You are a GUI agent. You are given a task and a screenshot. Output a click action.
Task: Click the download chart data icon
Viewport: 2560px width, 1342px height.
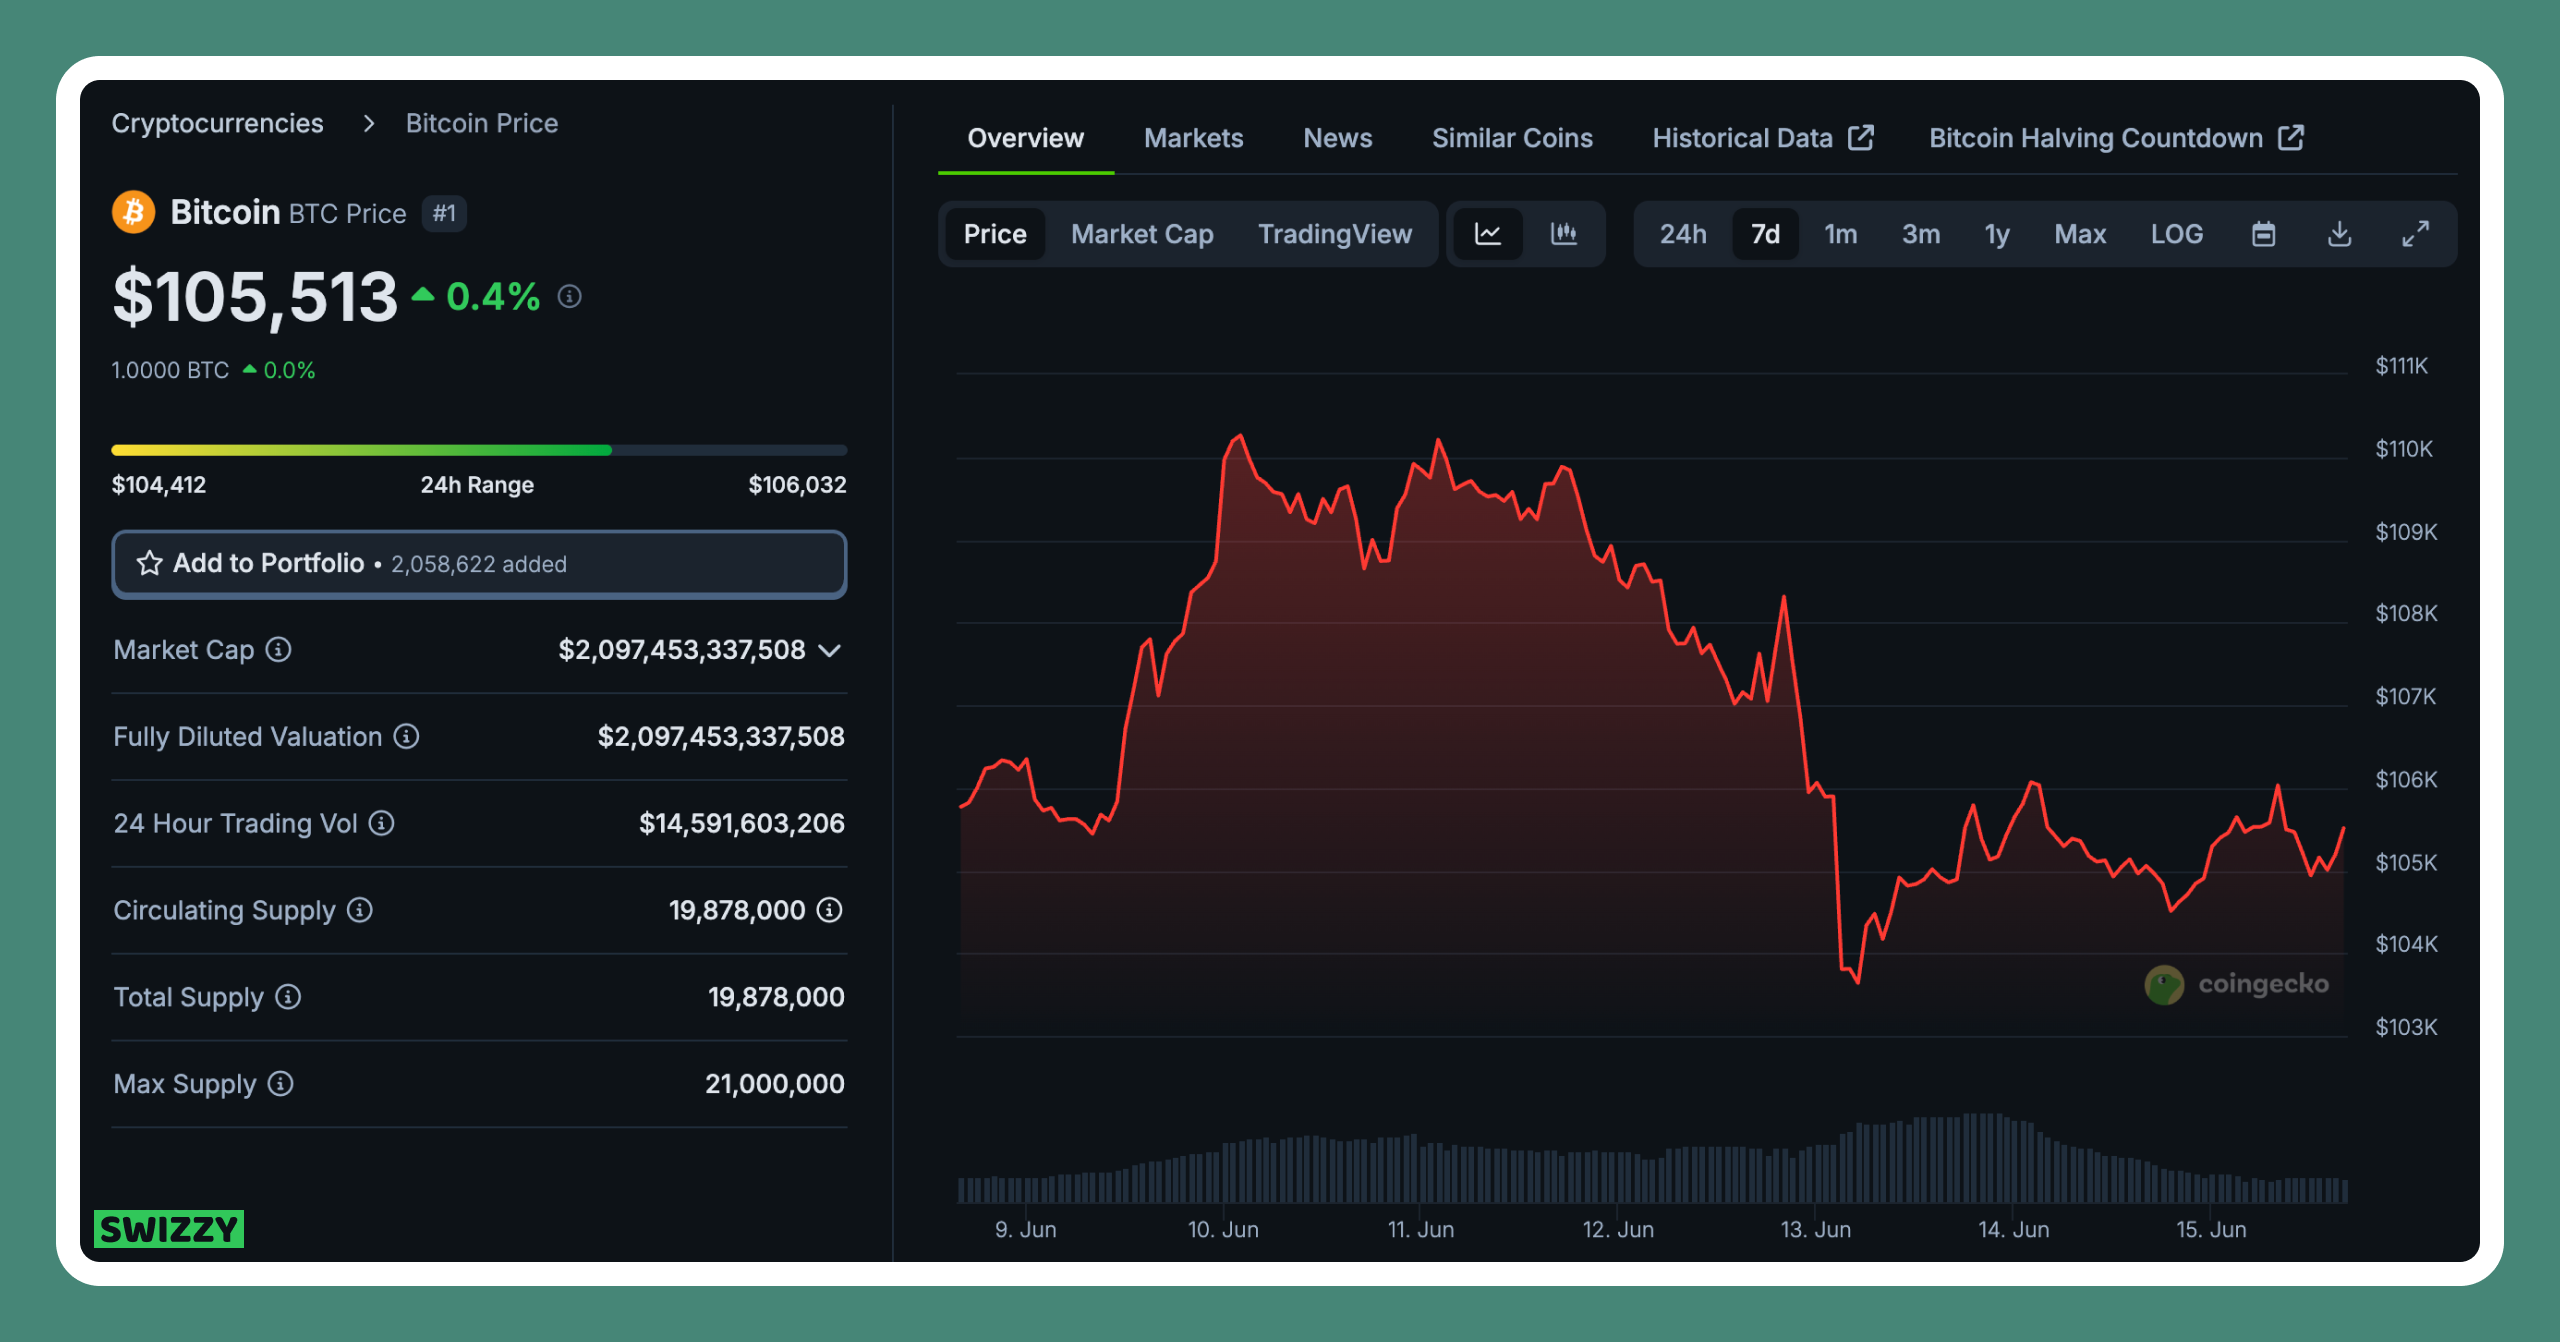[2339, 234]
